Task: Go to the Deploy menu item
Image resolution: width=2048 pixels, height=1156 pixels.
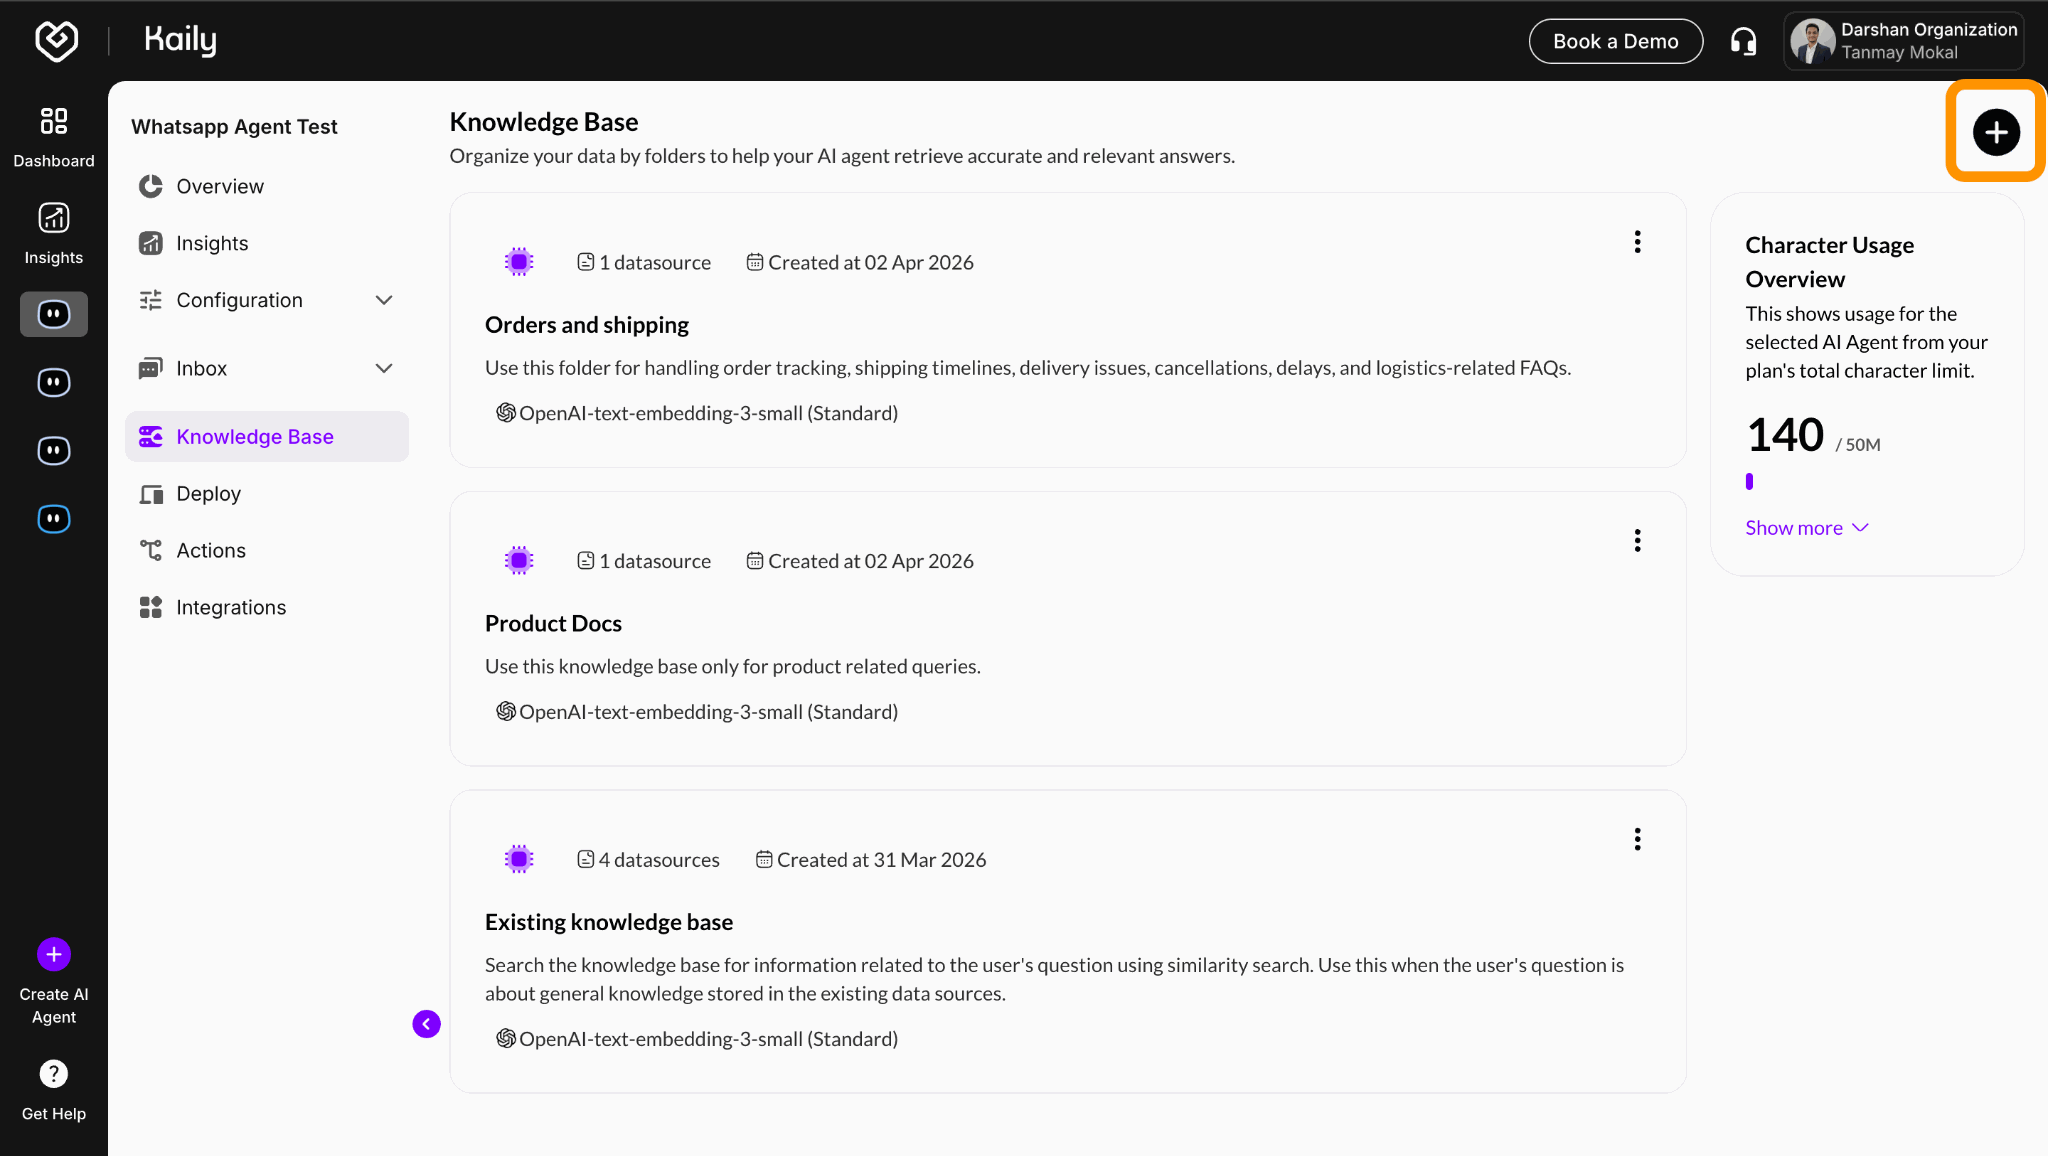Action: [x=208, y=494]
